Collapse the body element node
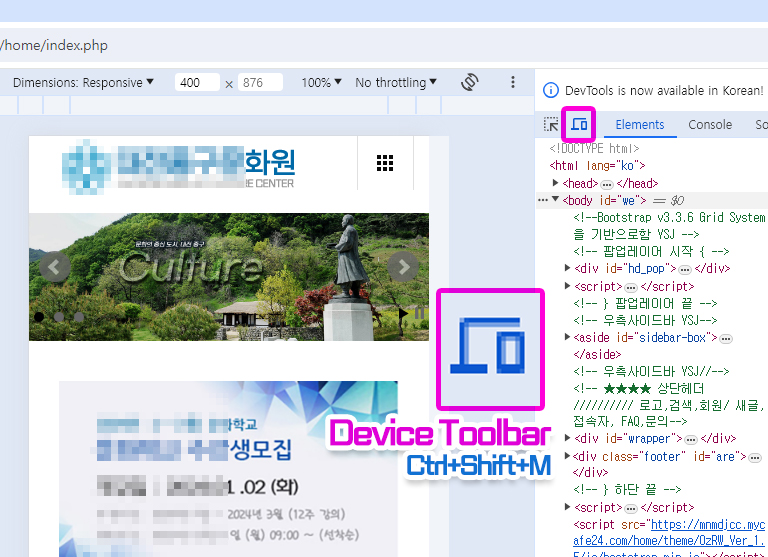Screen dimensions: 768x557 click(556, 200)
